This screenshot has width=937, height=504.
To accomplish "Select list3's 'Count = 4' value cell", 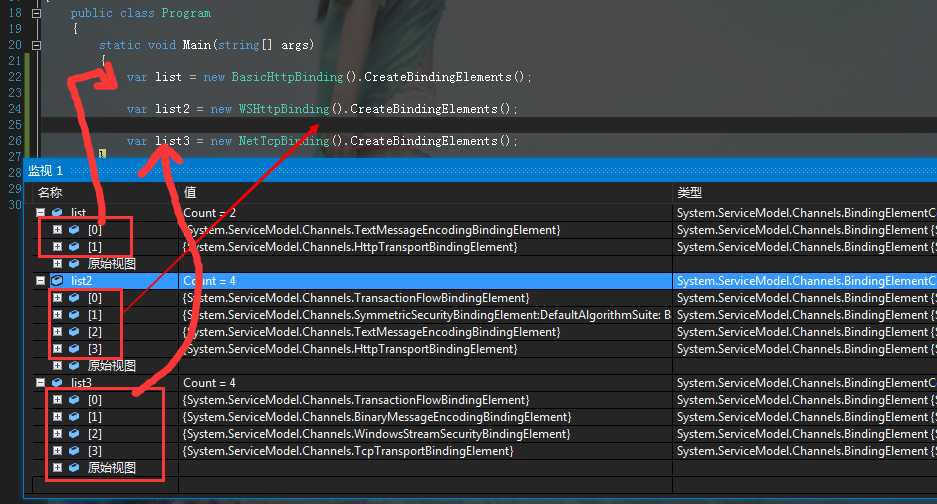I will click(425, 383).
